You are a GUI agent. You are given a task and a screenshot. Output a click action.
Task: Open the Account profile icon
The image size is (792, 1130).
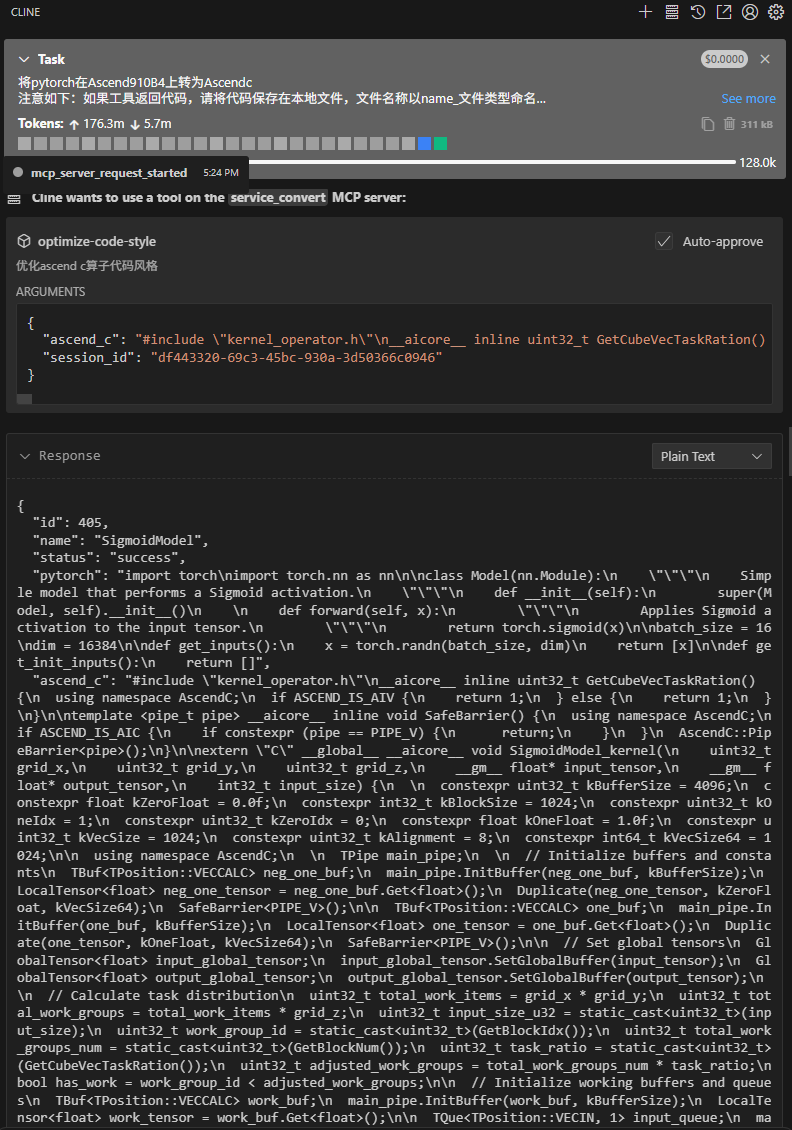[x=750, y=12]
